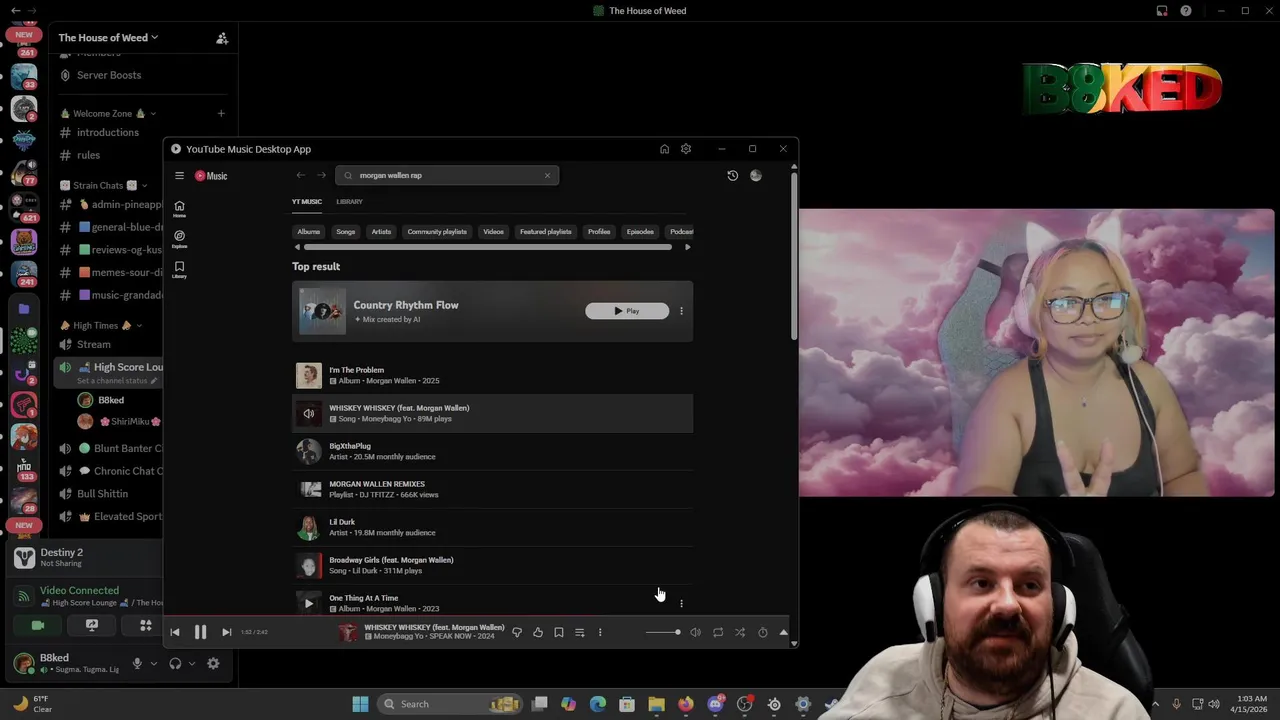Open Library in YouTube Music sidebar
This screenshot has height=720, width=1280.
pyautogui.click(x=179, y=269)
